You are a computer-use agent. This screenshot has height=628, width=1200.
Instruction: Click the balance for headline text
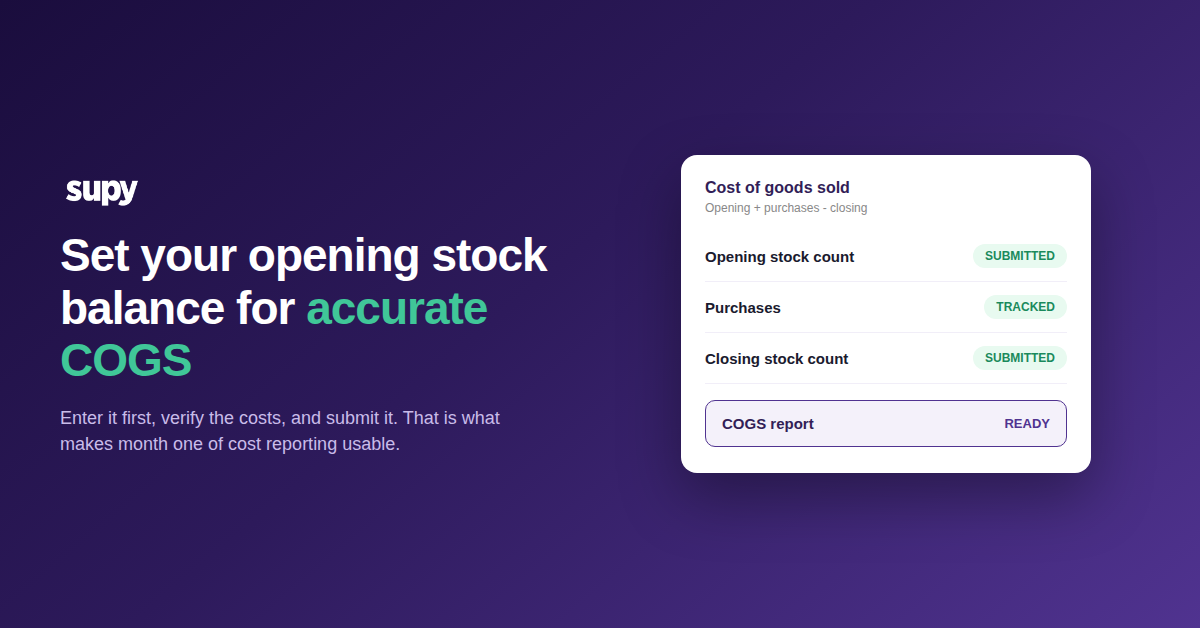(x=177, y=308)
